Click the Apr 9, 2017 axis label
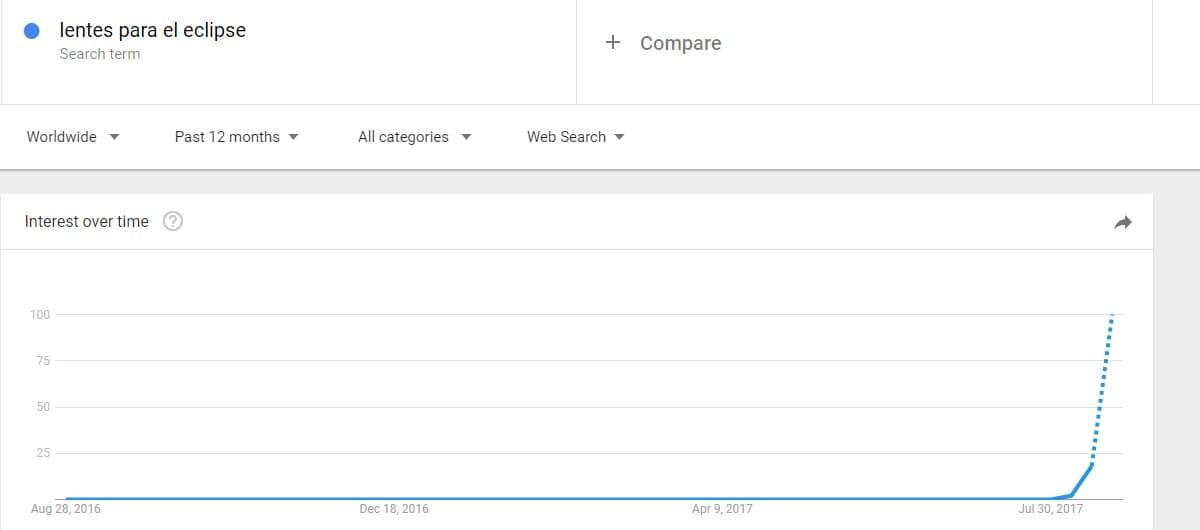This screenshot has height=530, width=1200. (722, 509)
